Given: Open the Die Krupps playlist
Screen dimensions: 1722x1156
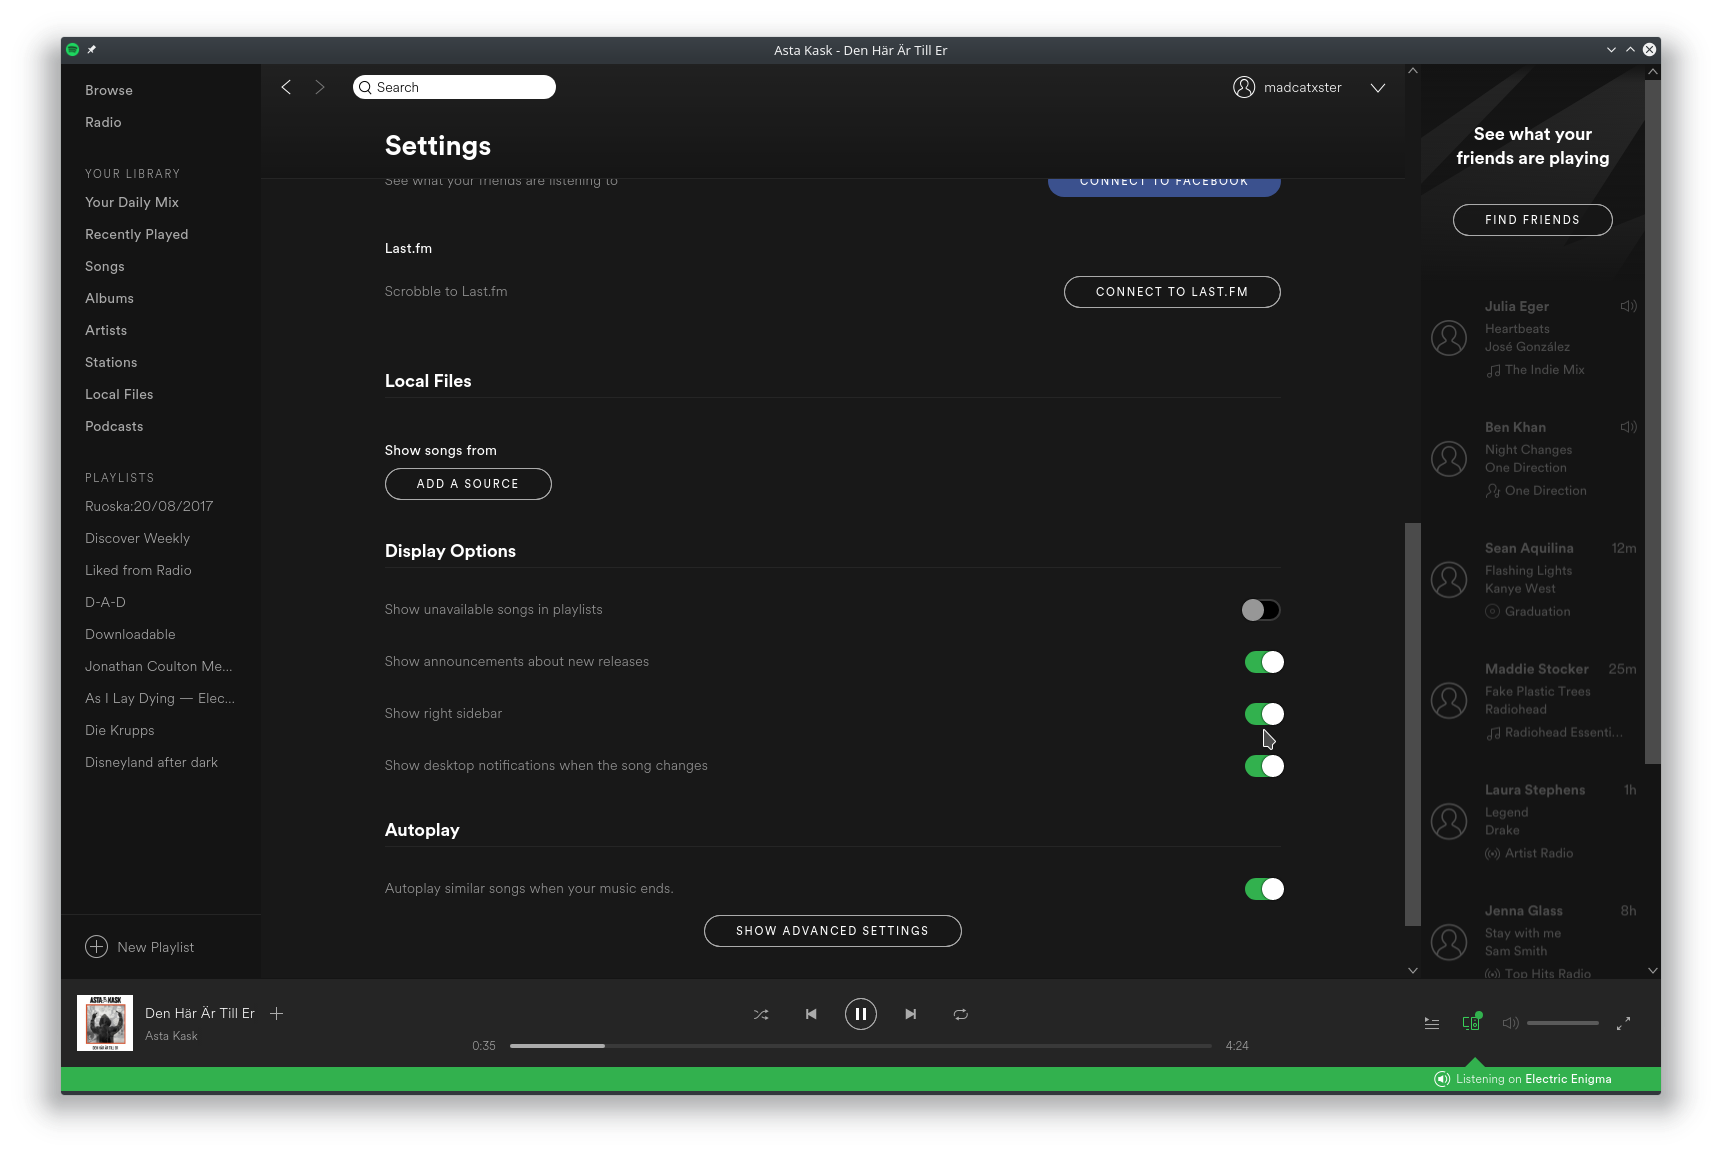Looking at the screenshot, I should (120, 730).
